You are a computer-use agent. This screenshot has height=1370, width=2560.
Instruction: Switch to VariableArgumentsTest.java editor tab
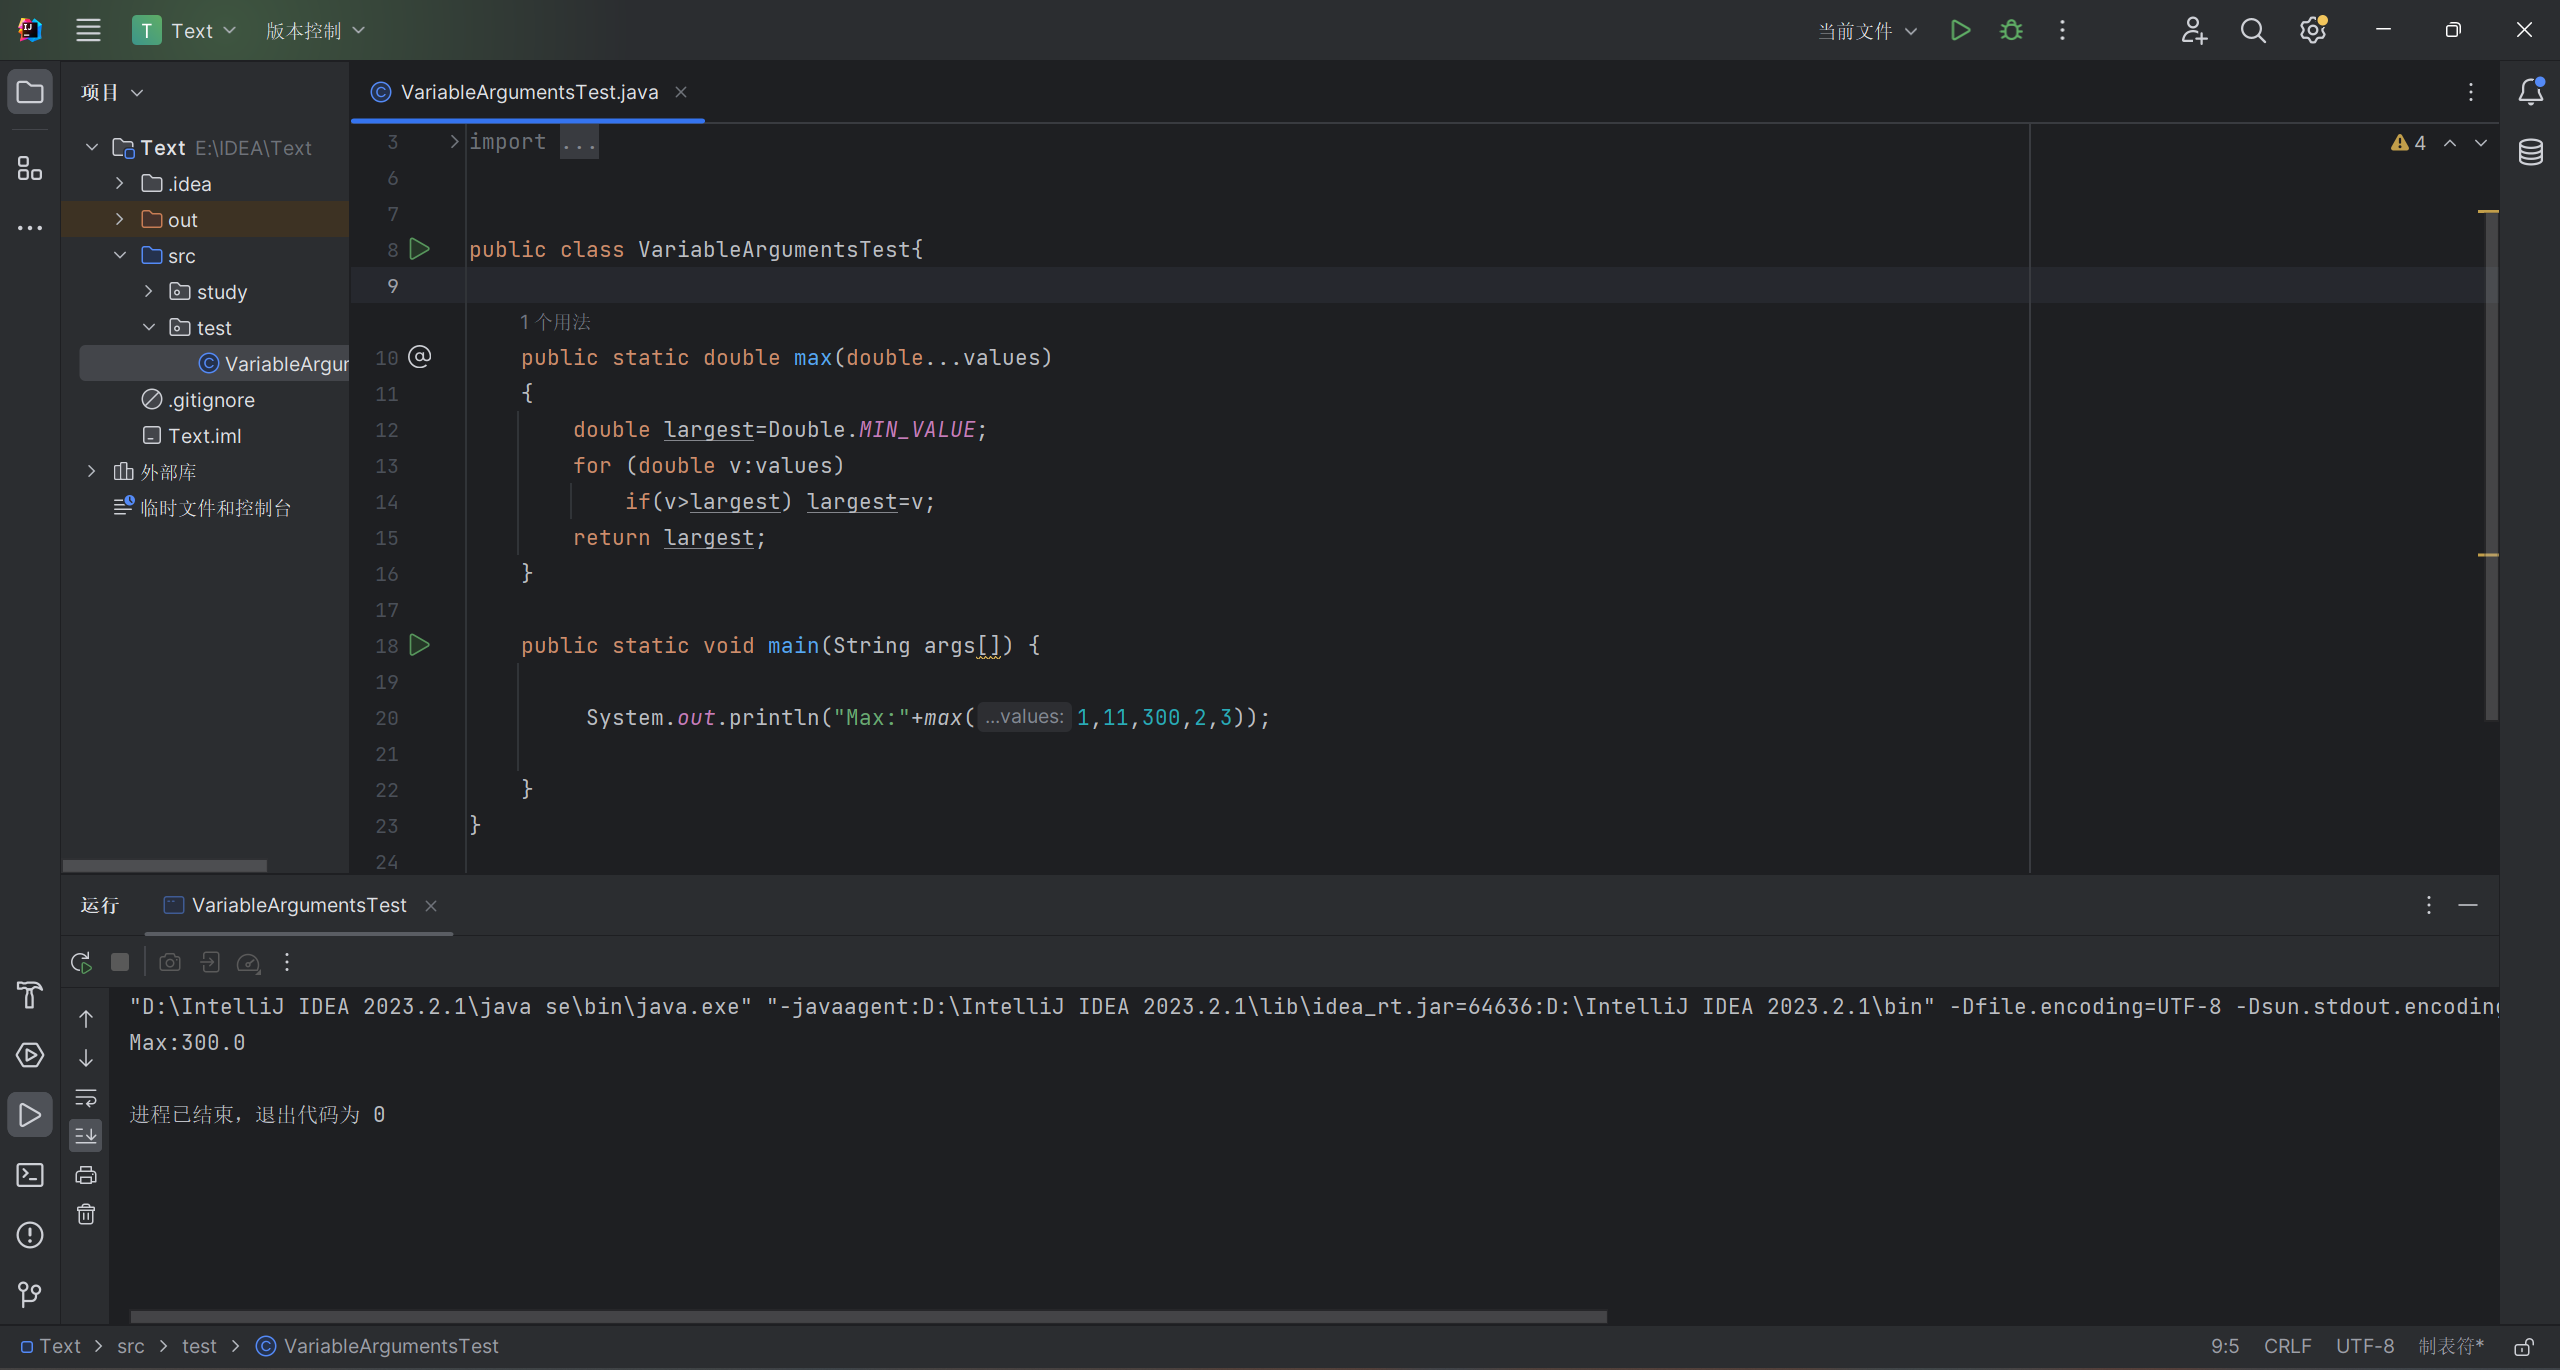click(x=529, y=92)
